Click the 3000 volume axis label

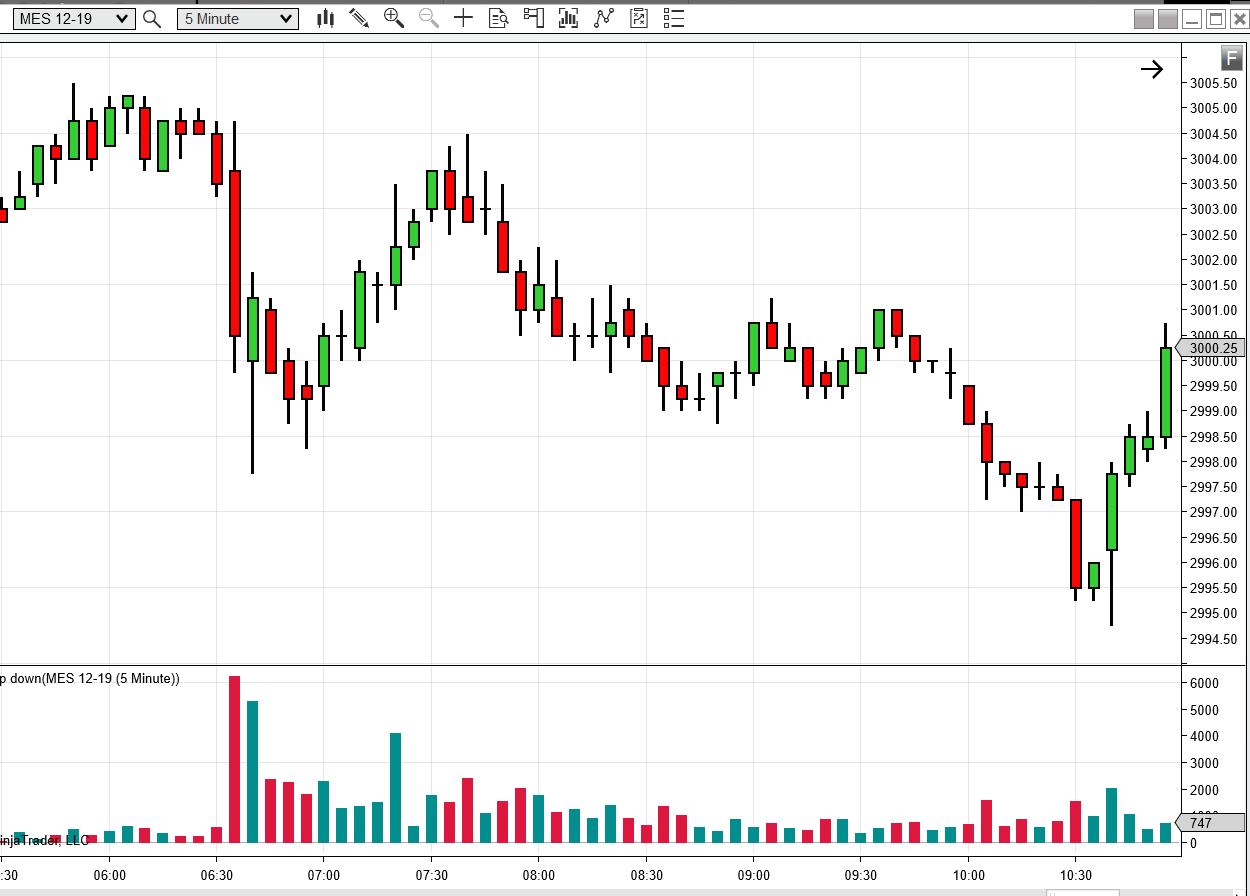pos(1204,763)
